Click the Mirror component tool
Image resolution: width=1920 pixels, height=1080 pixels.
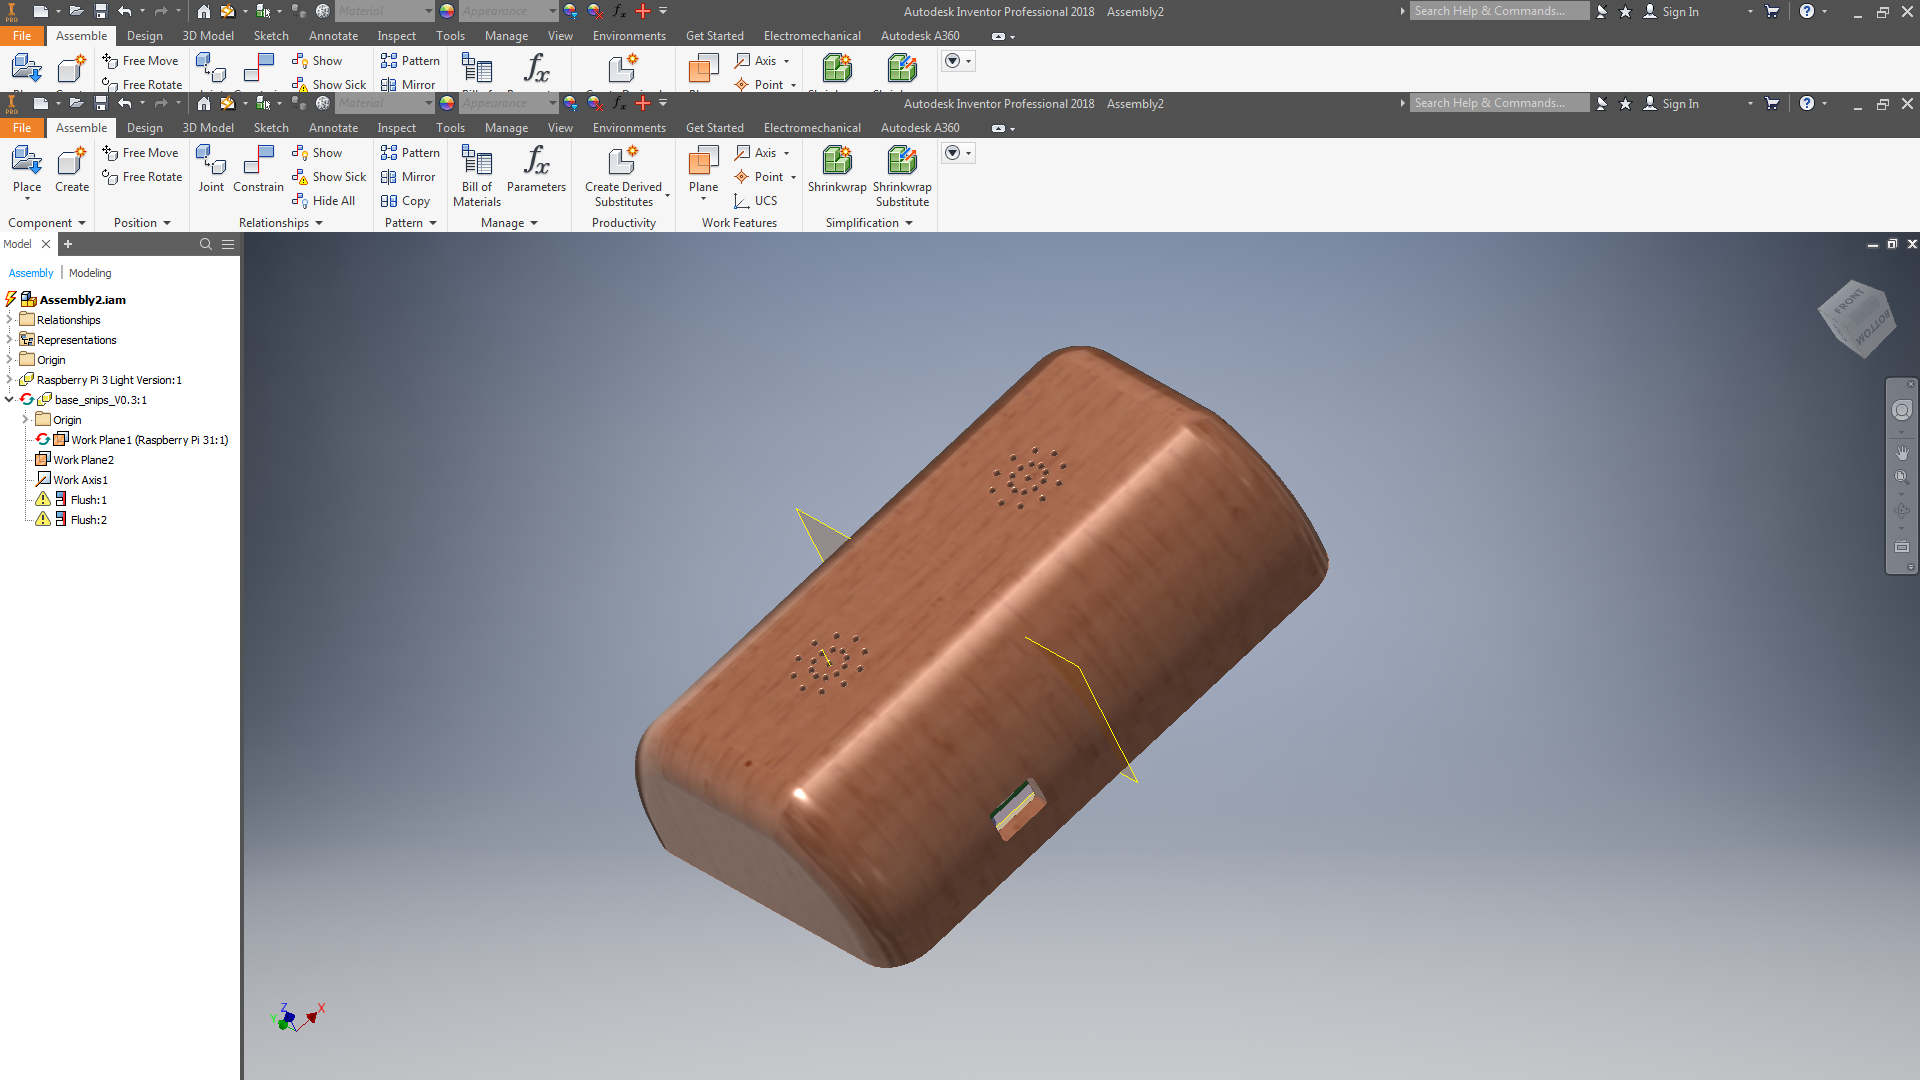pyautogui.click(x=408, y=177)
